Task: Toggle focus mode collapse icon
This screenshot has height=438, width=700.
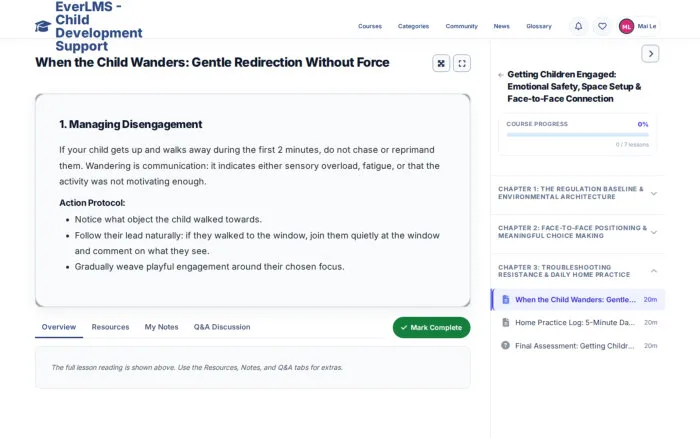Action: click(x=441, y=63)
